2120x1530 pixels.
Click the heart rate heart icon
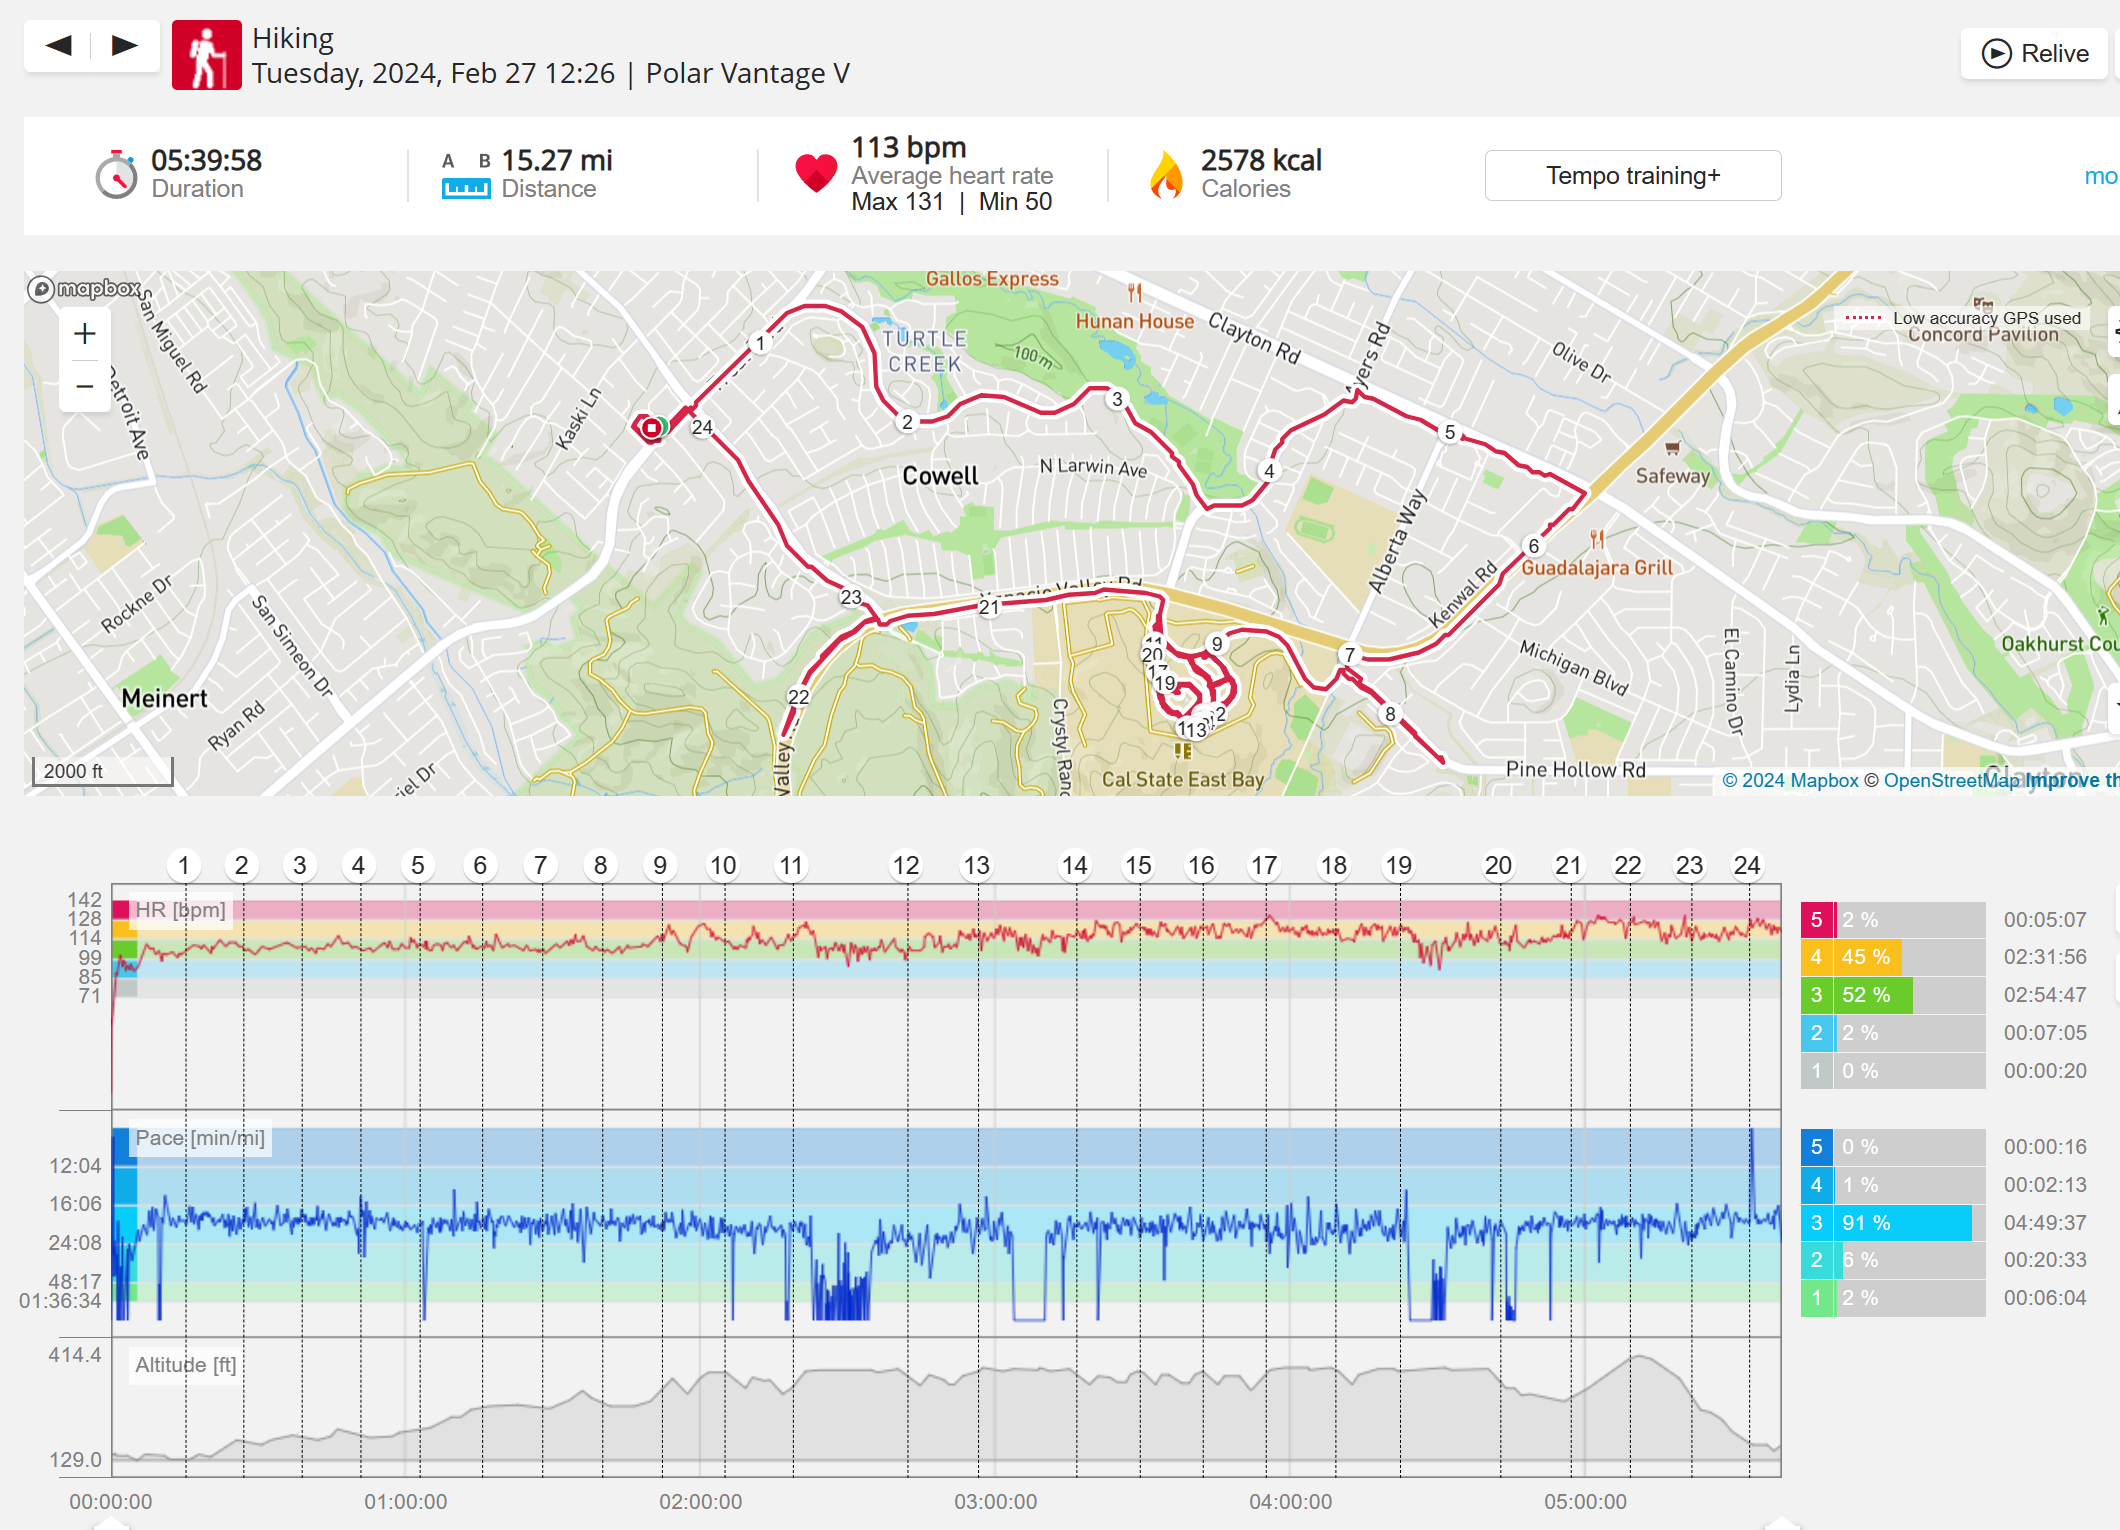[x=815, y=174]
